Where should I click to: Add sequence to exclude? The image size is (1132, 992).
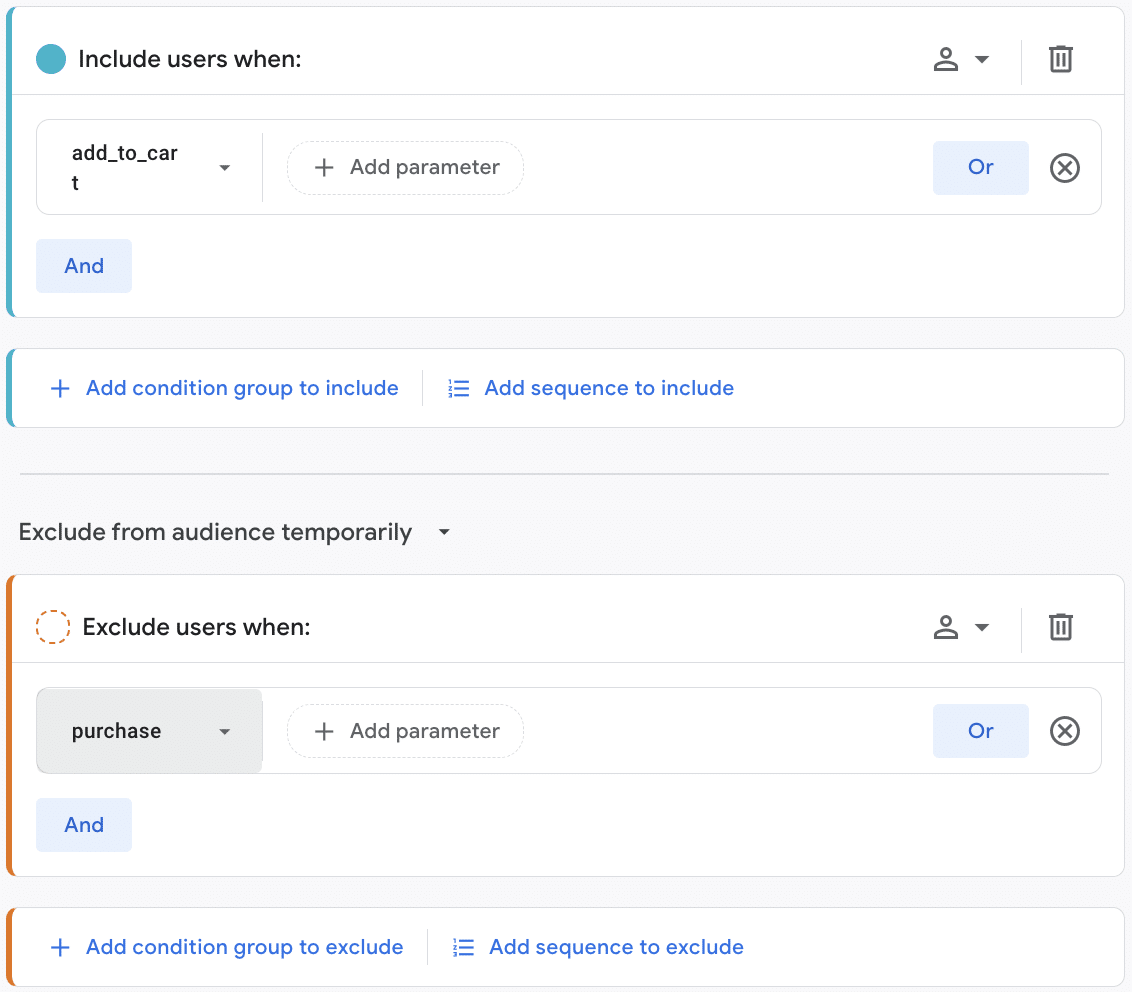[x=598, y=947]
